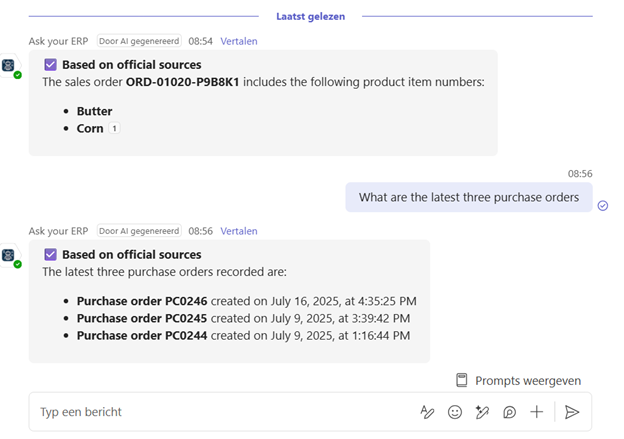Image resolution: width=624 pixels, height=439 pixels.
Task: Click Prompts weergeven button
Action: (518, 380)
